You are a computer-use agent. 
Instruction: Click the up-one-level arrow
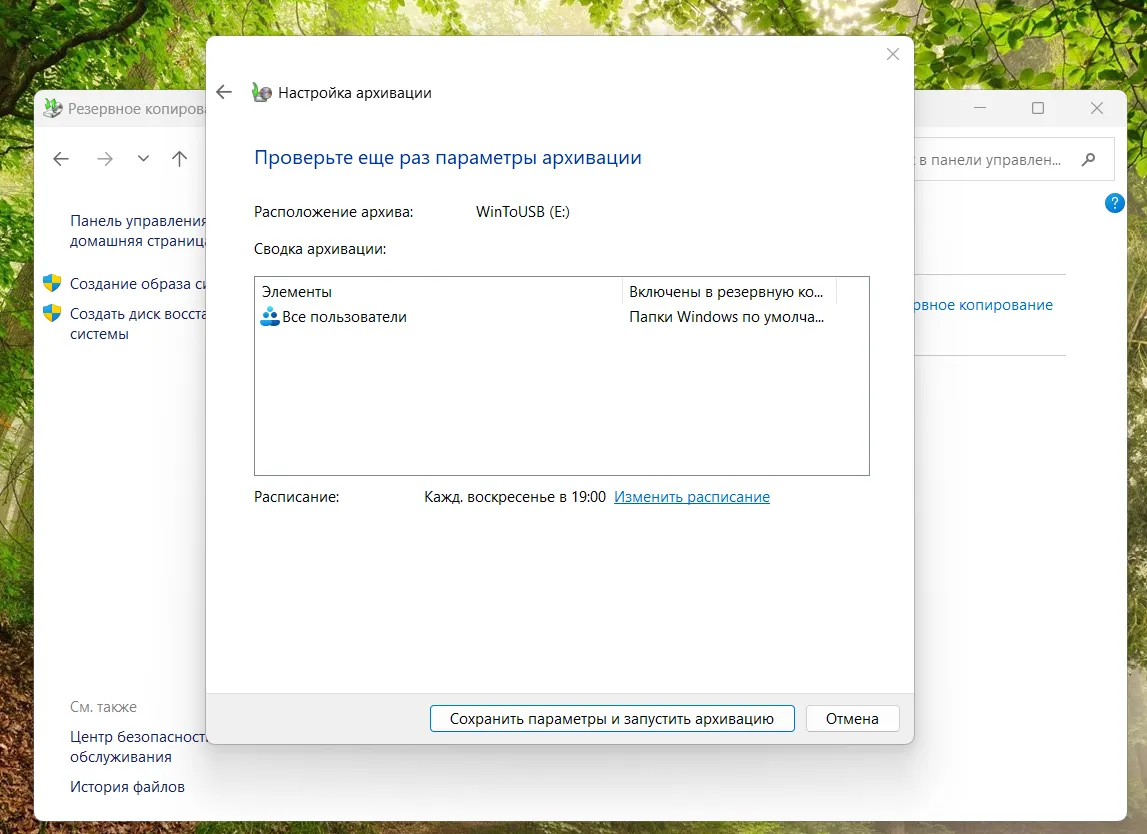pos(179,158)
